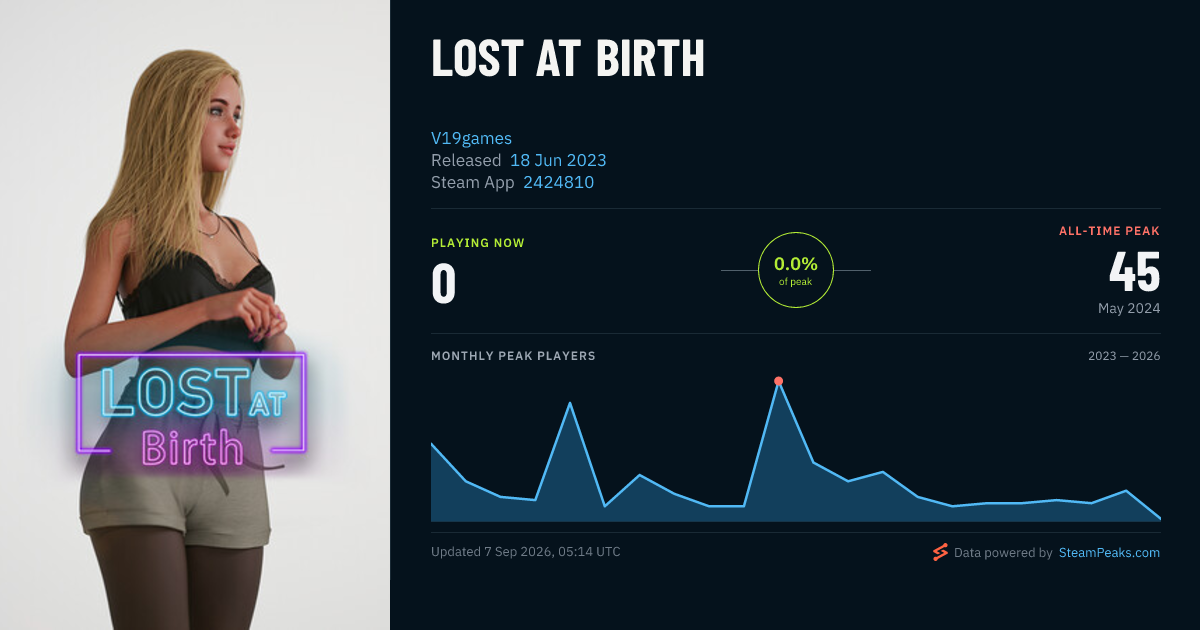Image resolution: width=1200 pixels, height=630 pixels.
Task: Click the May 2024 peak date label
Action: coord(1129,308)
